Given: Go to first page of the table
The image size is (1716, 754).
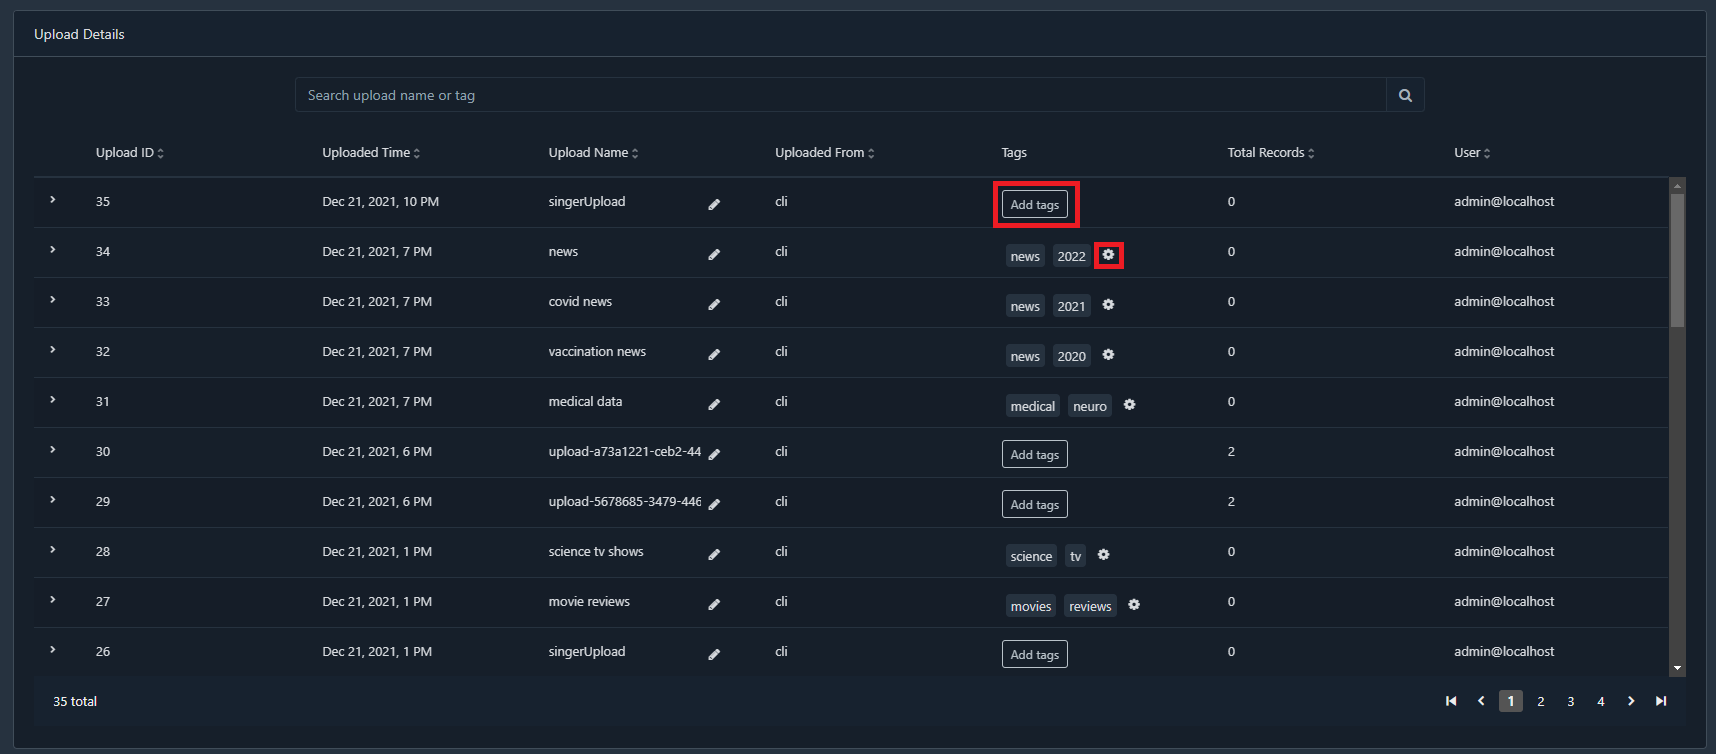Looking at the screenshot, I should 1451,701.
